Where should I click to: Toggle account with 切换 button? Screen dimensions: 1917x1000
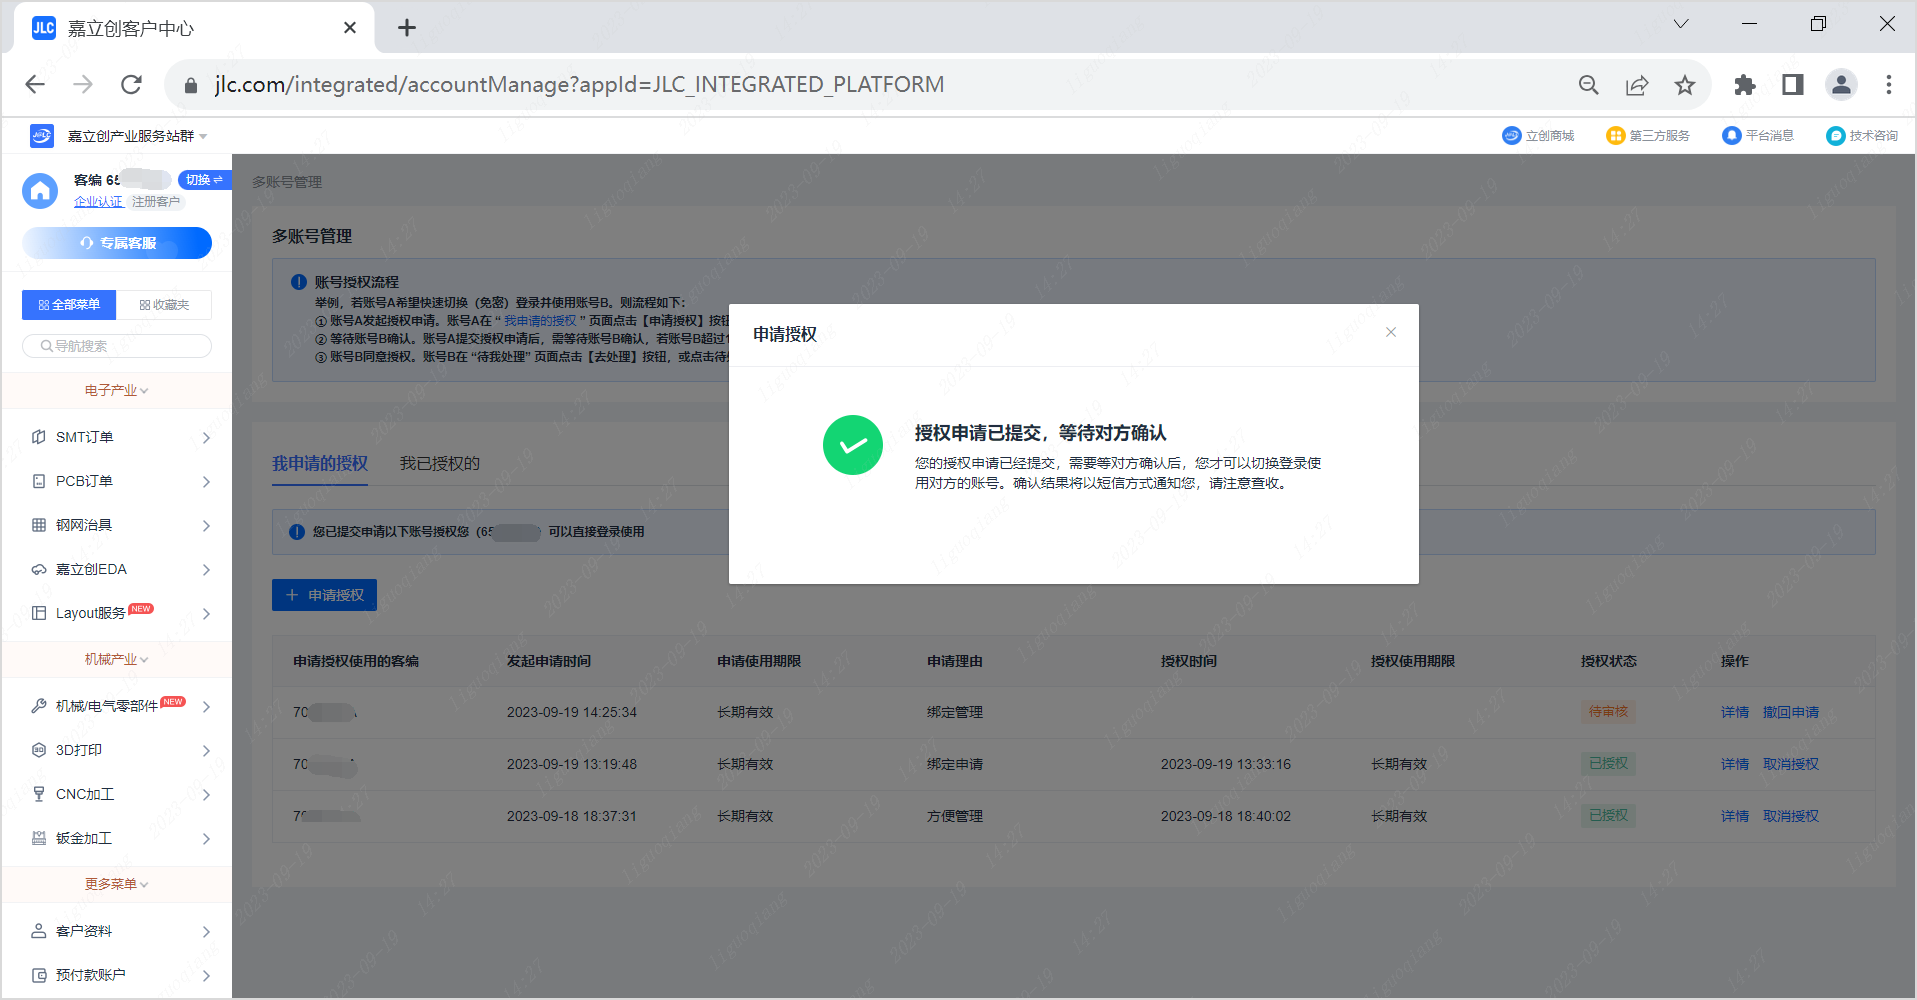204,180
